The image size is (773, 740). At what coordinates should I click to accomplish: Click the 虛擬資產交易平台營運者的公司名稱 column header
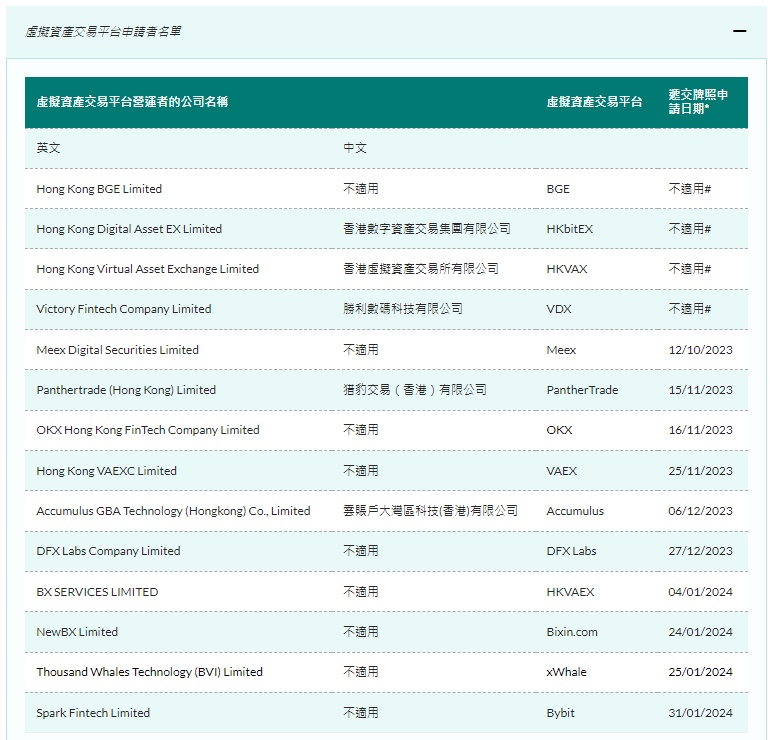pyautogui.click(x=132, y=102)
